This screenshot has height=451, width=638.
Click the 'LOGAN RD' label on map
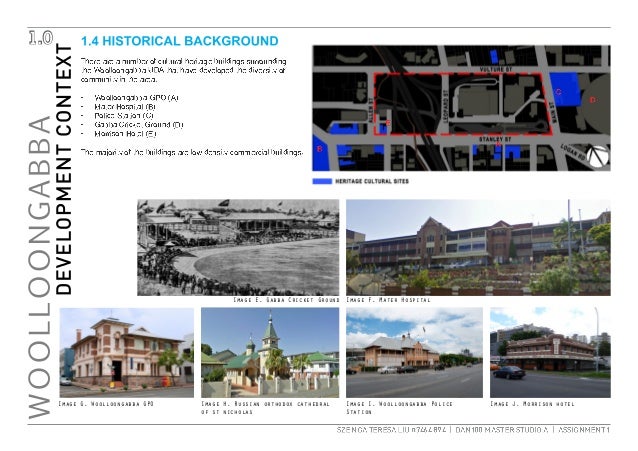[x=575, y=153]
